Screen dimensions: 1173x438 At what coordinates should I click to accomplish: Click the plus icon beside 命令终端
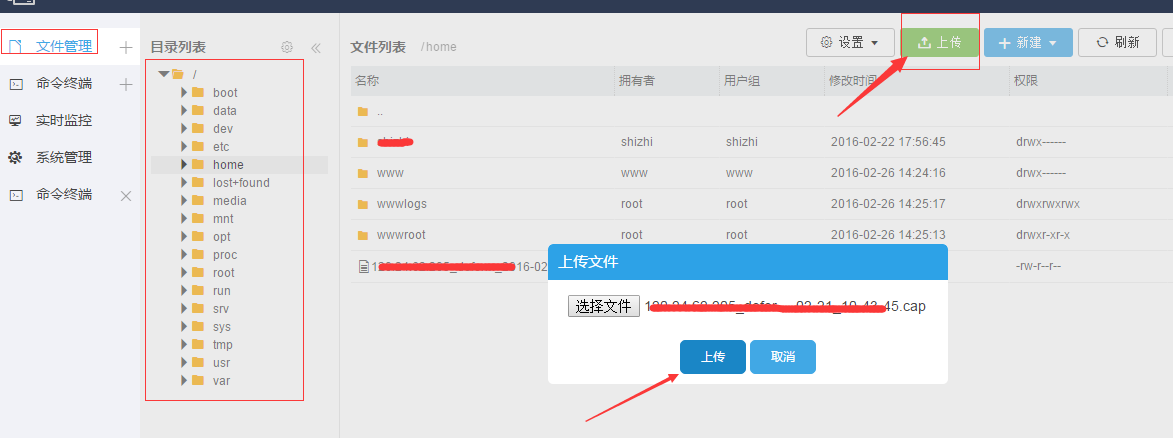126,85
